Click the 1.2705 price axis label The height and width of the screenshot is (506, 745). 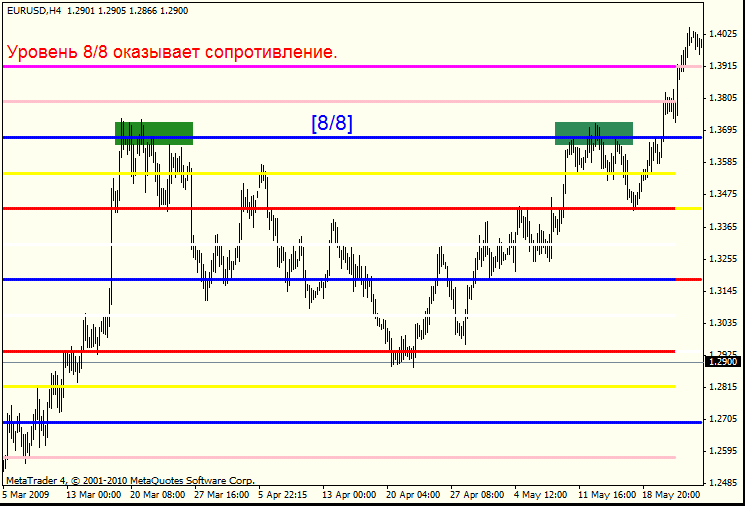723,419
